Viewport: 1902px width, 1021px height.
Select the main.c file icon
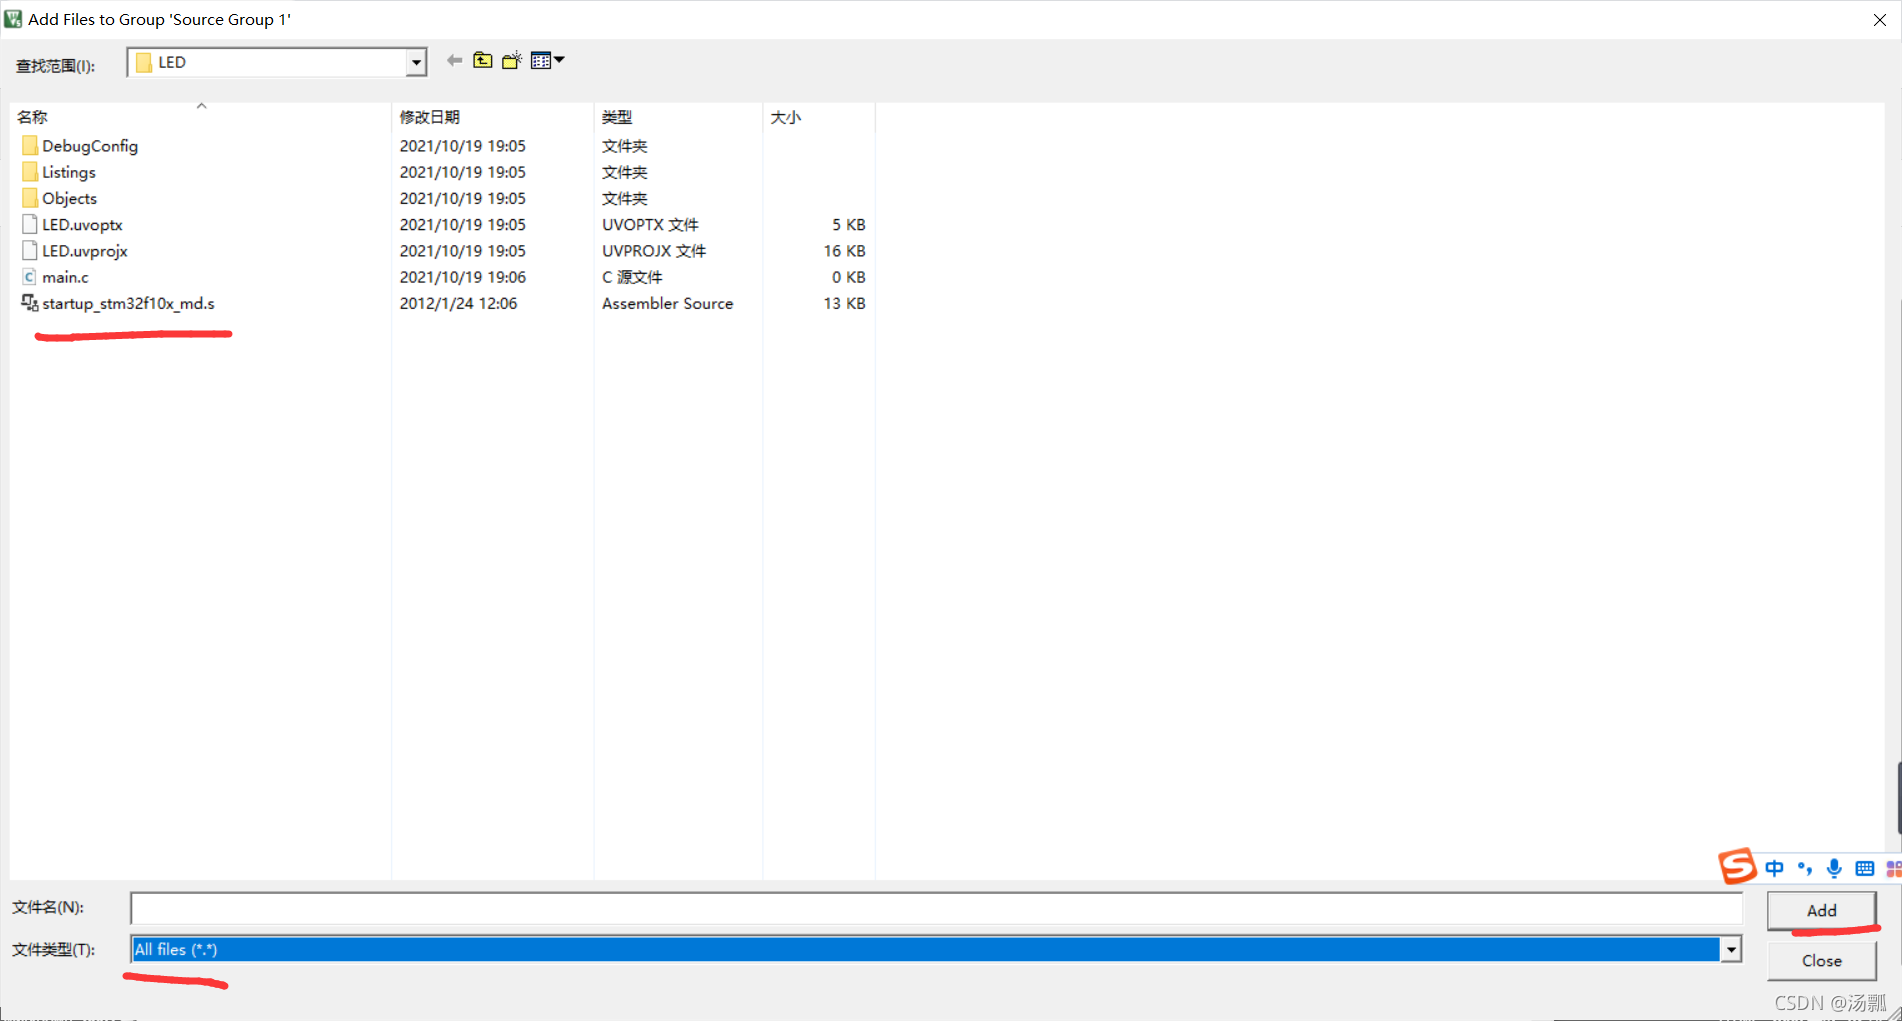click(x=30, y=277)
